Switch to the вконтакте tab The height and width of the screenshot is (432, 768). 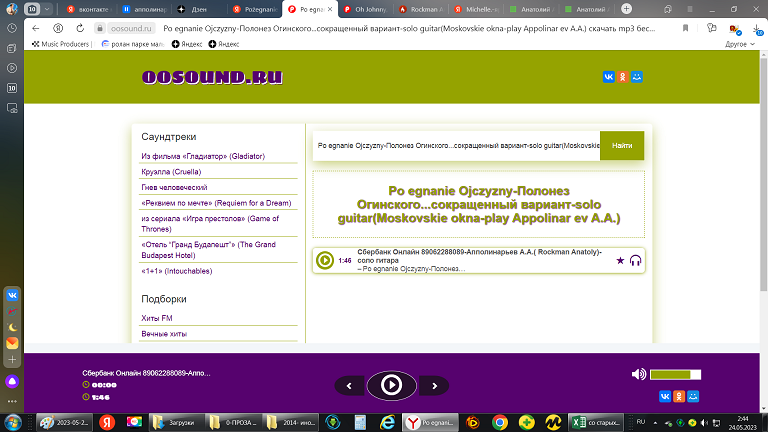coord(88,9)
